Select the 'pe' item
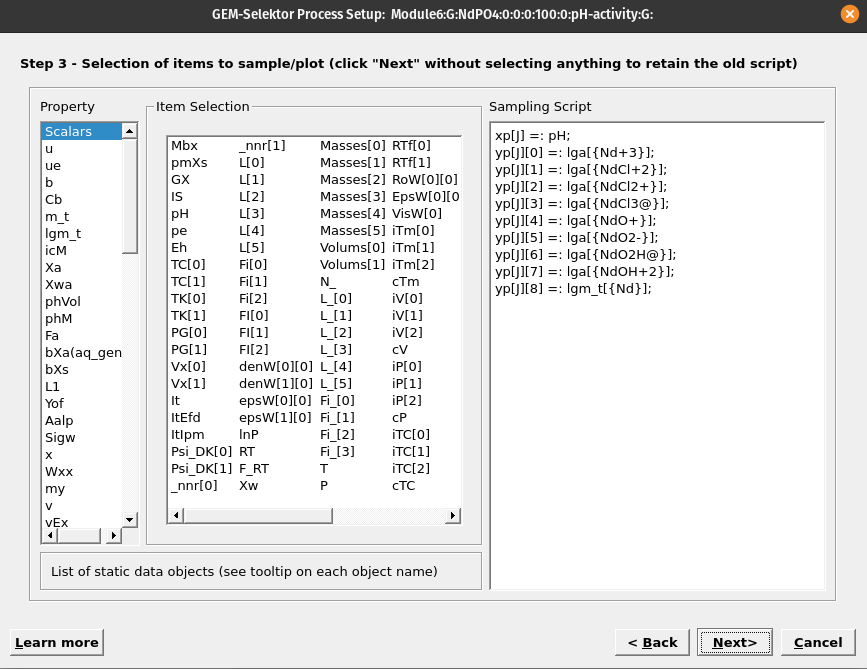The height and width of the screenshot is (669, 867). coord(179,231)
